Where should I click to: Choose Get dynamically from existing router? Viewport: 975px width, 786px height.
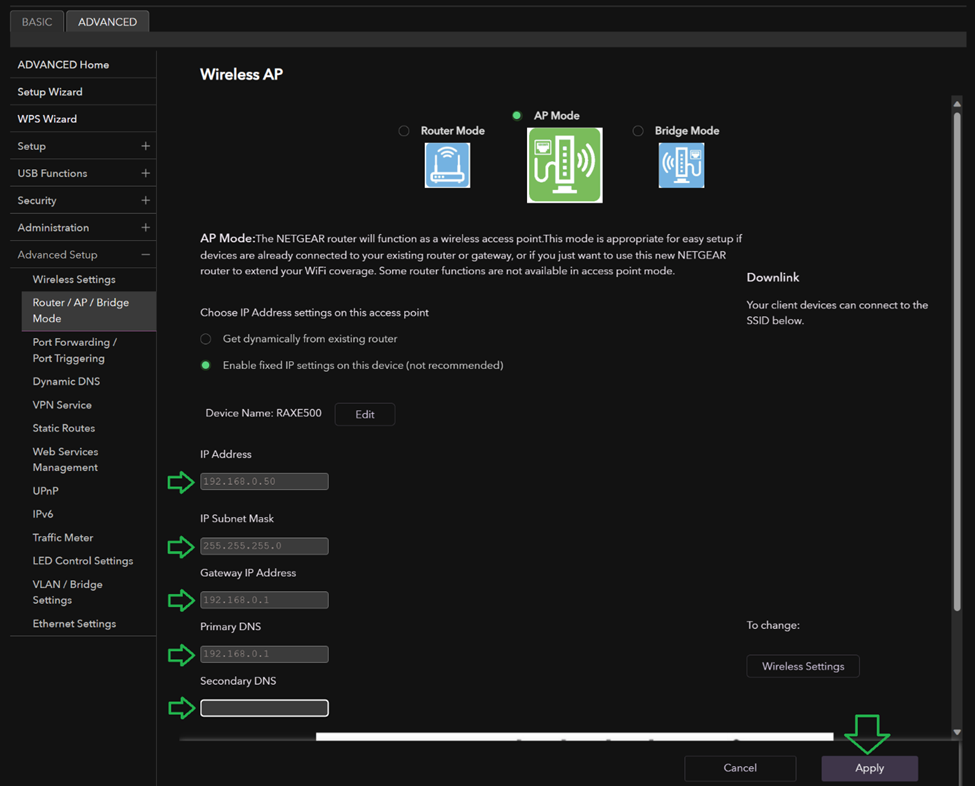[206, 339]
